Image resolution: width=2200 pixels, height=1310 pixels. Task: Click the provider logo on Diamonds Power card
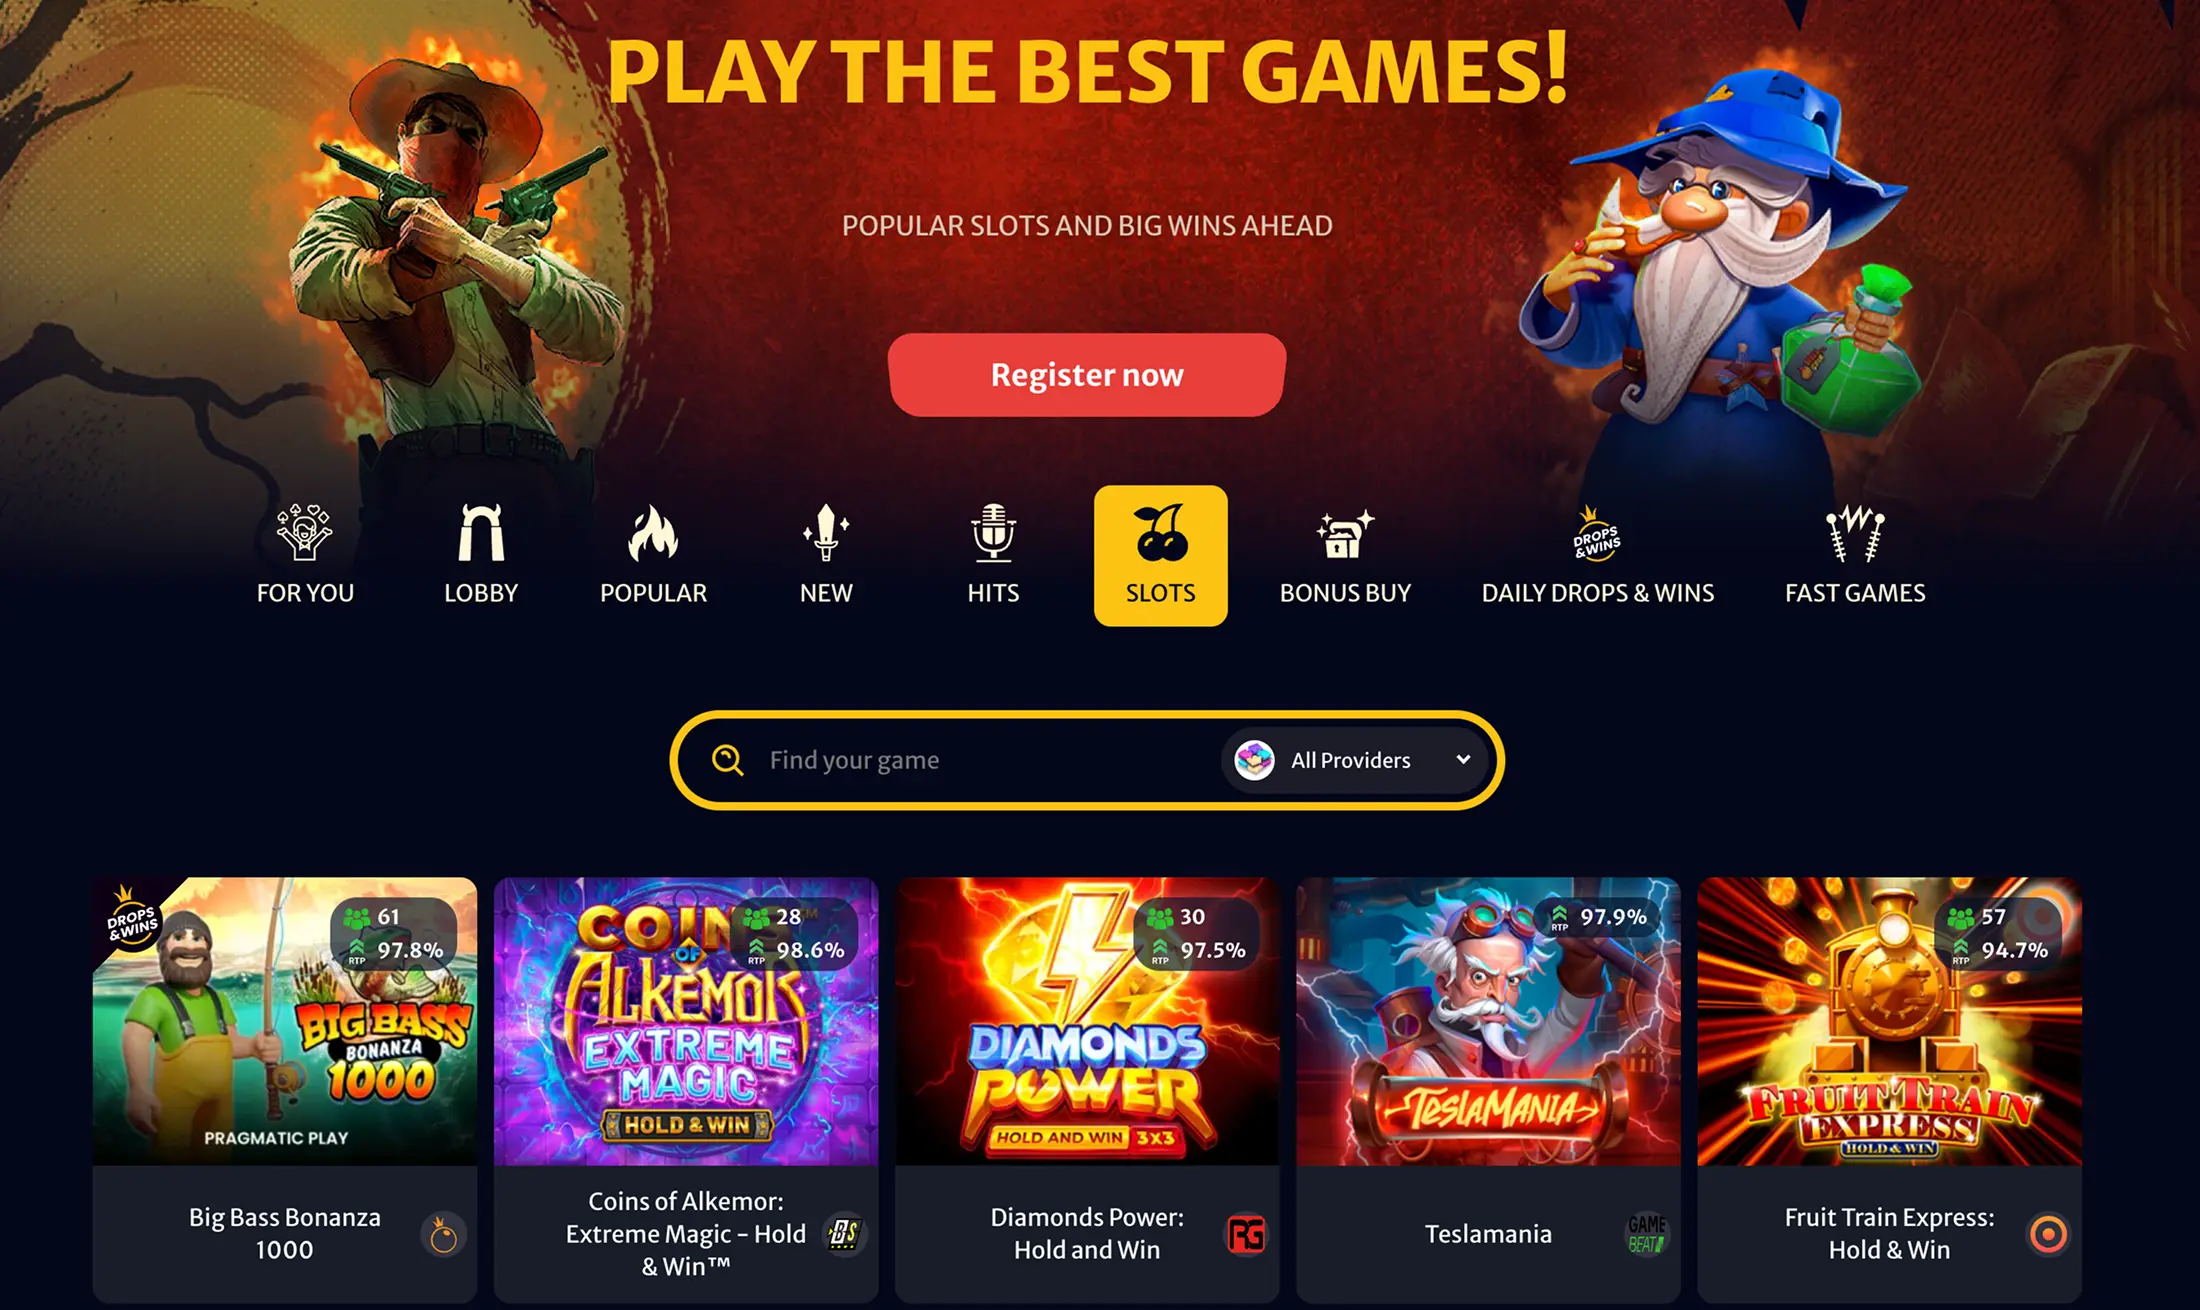point(1246,1235)
